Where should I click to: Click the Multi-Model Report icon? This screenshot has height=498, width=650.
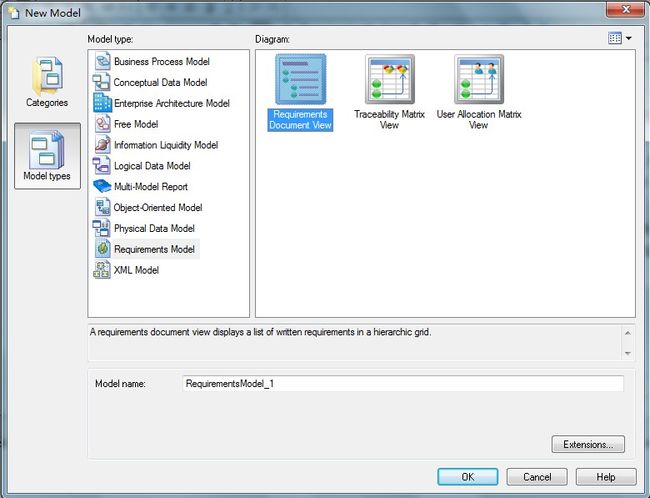[102, 186]
